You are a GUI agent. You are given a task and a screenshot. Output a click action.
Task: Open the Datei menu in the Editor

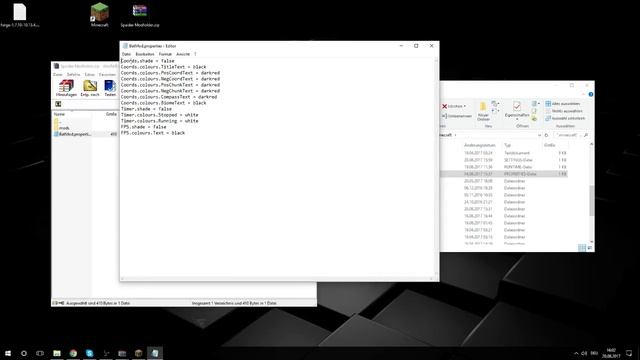[126, 54]
